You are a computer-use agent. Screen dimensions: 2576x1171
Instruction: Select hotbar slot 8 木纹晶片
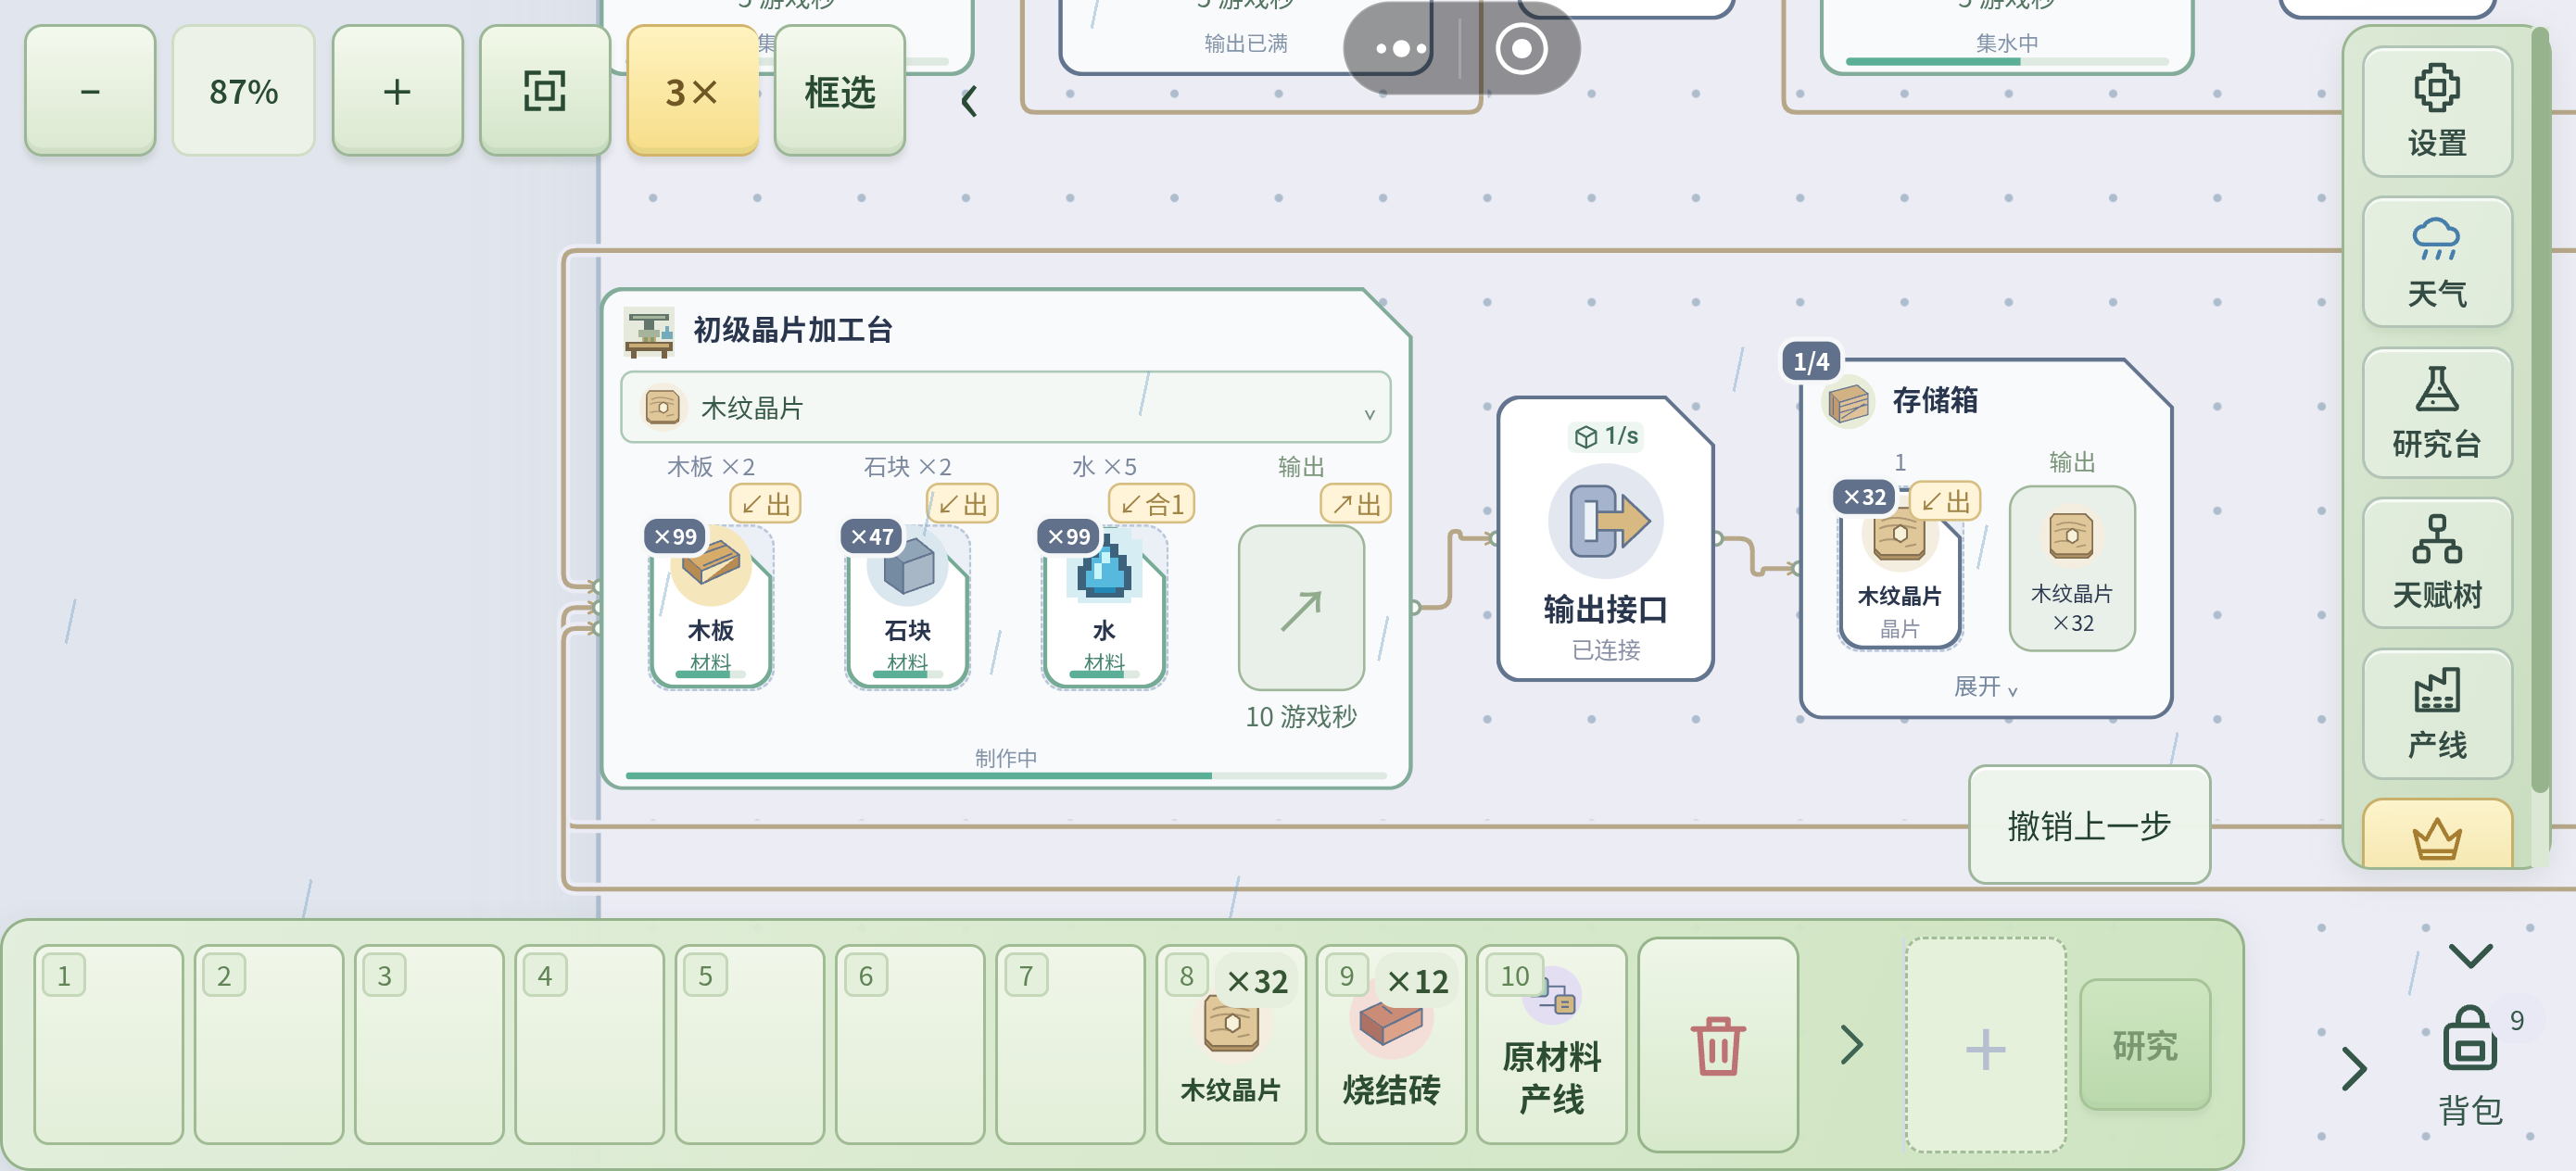(x=1231, y=1045)
